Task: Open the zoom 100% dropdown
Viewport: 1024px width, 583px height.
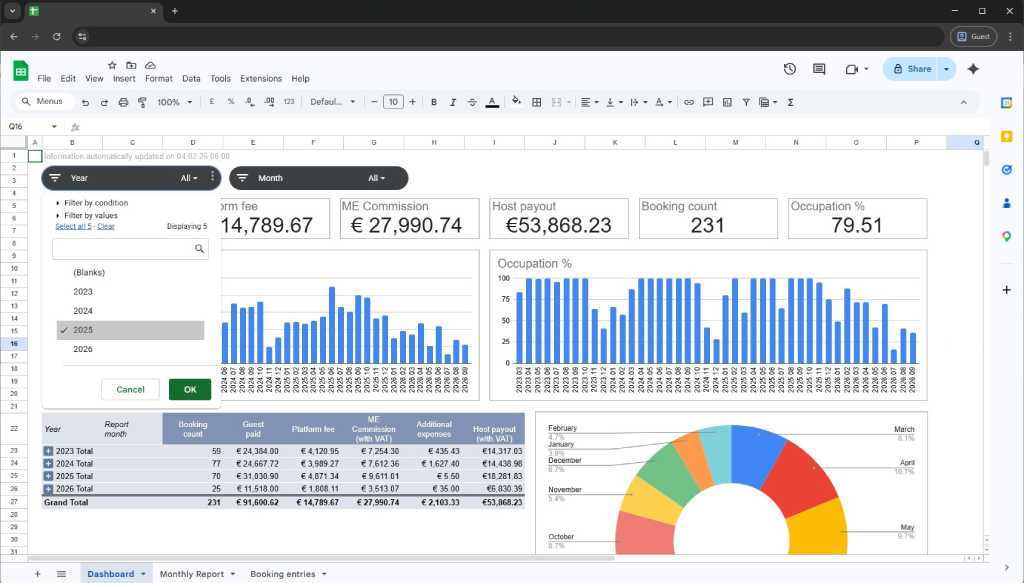Action: (174, 102)
